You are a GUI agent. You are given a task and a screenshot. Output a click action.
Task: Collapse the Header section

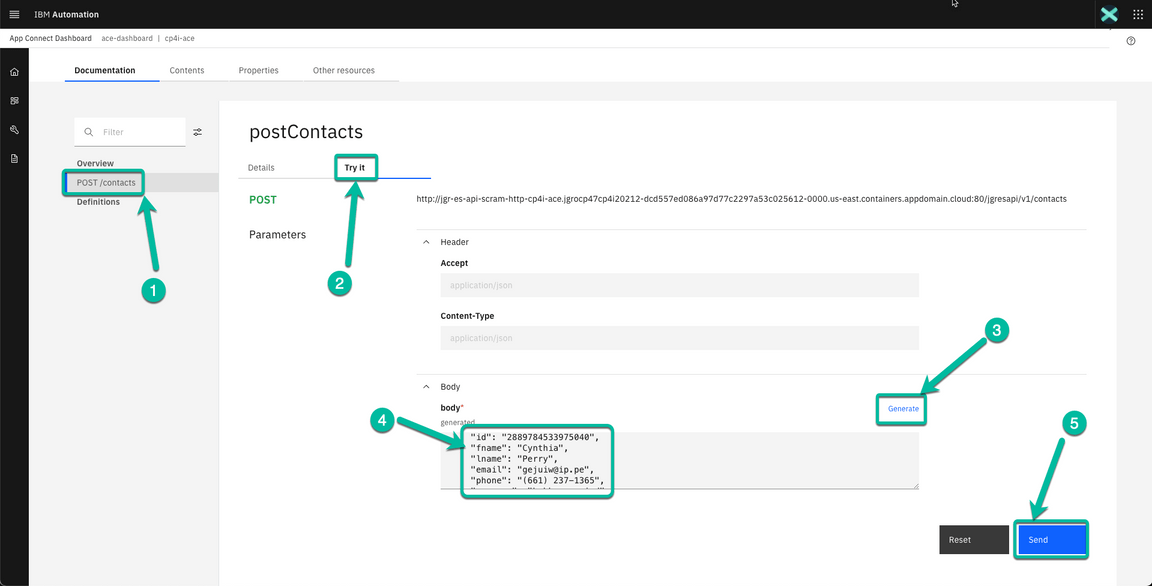[x=428, y=241]
